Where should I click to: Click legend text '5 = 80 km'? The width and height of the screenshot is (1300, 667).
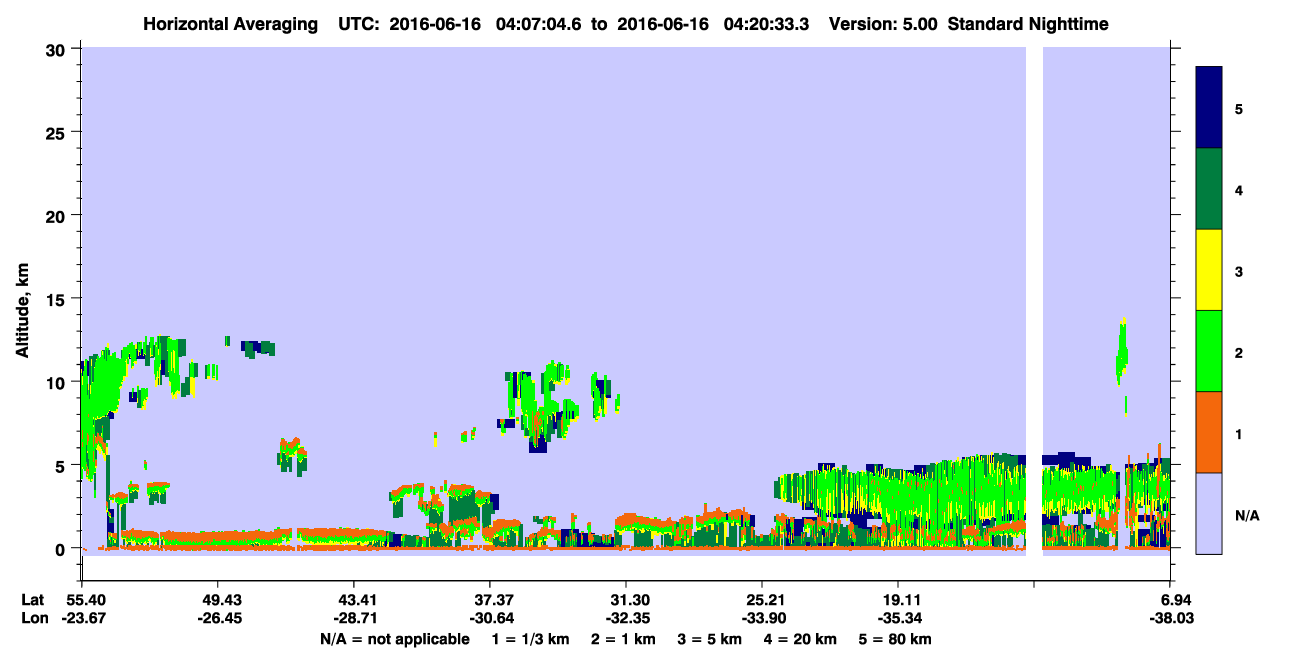pos(896,639)
